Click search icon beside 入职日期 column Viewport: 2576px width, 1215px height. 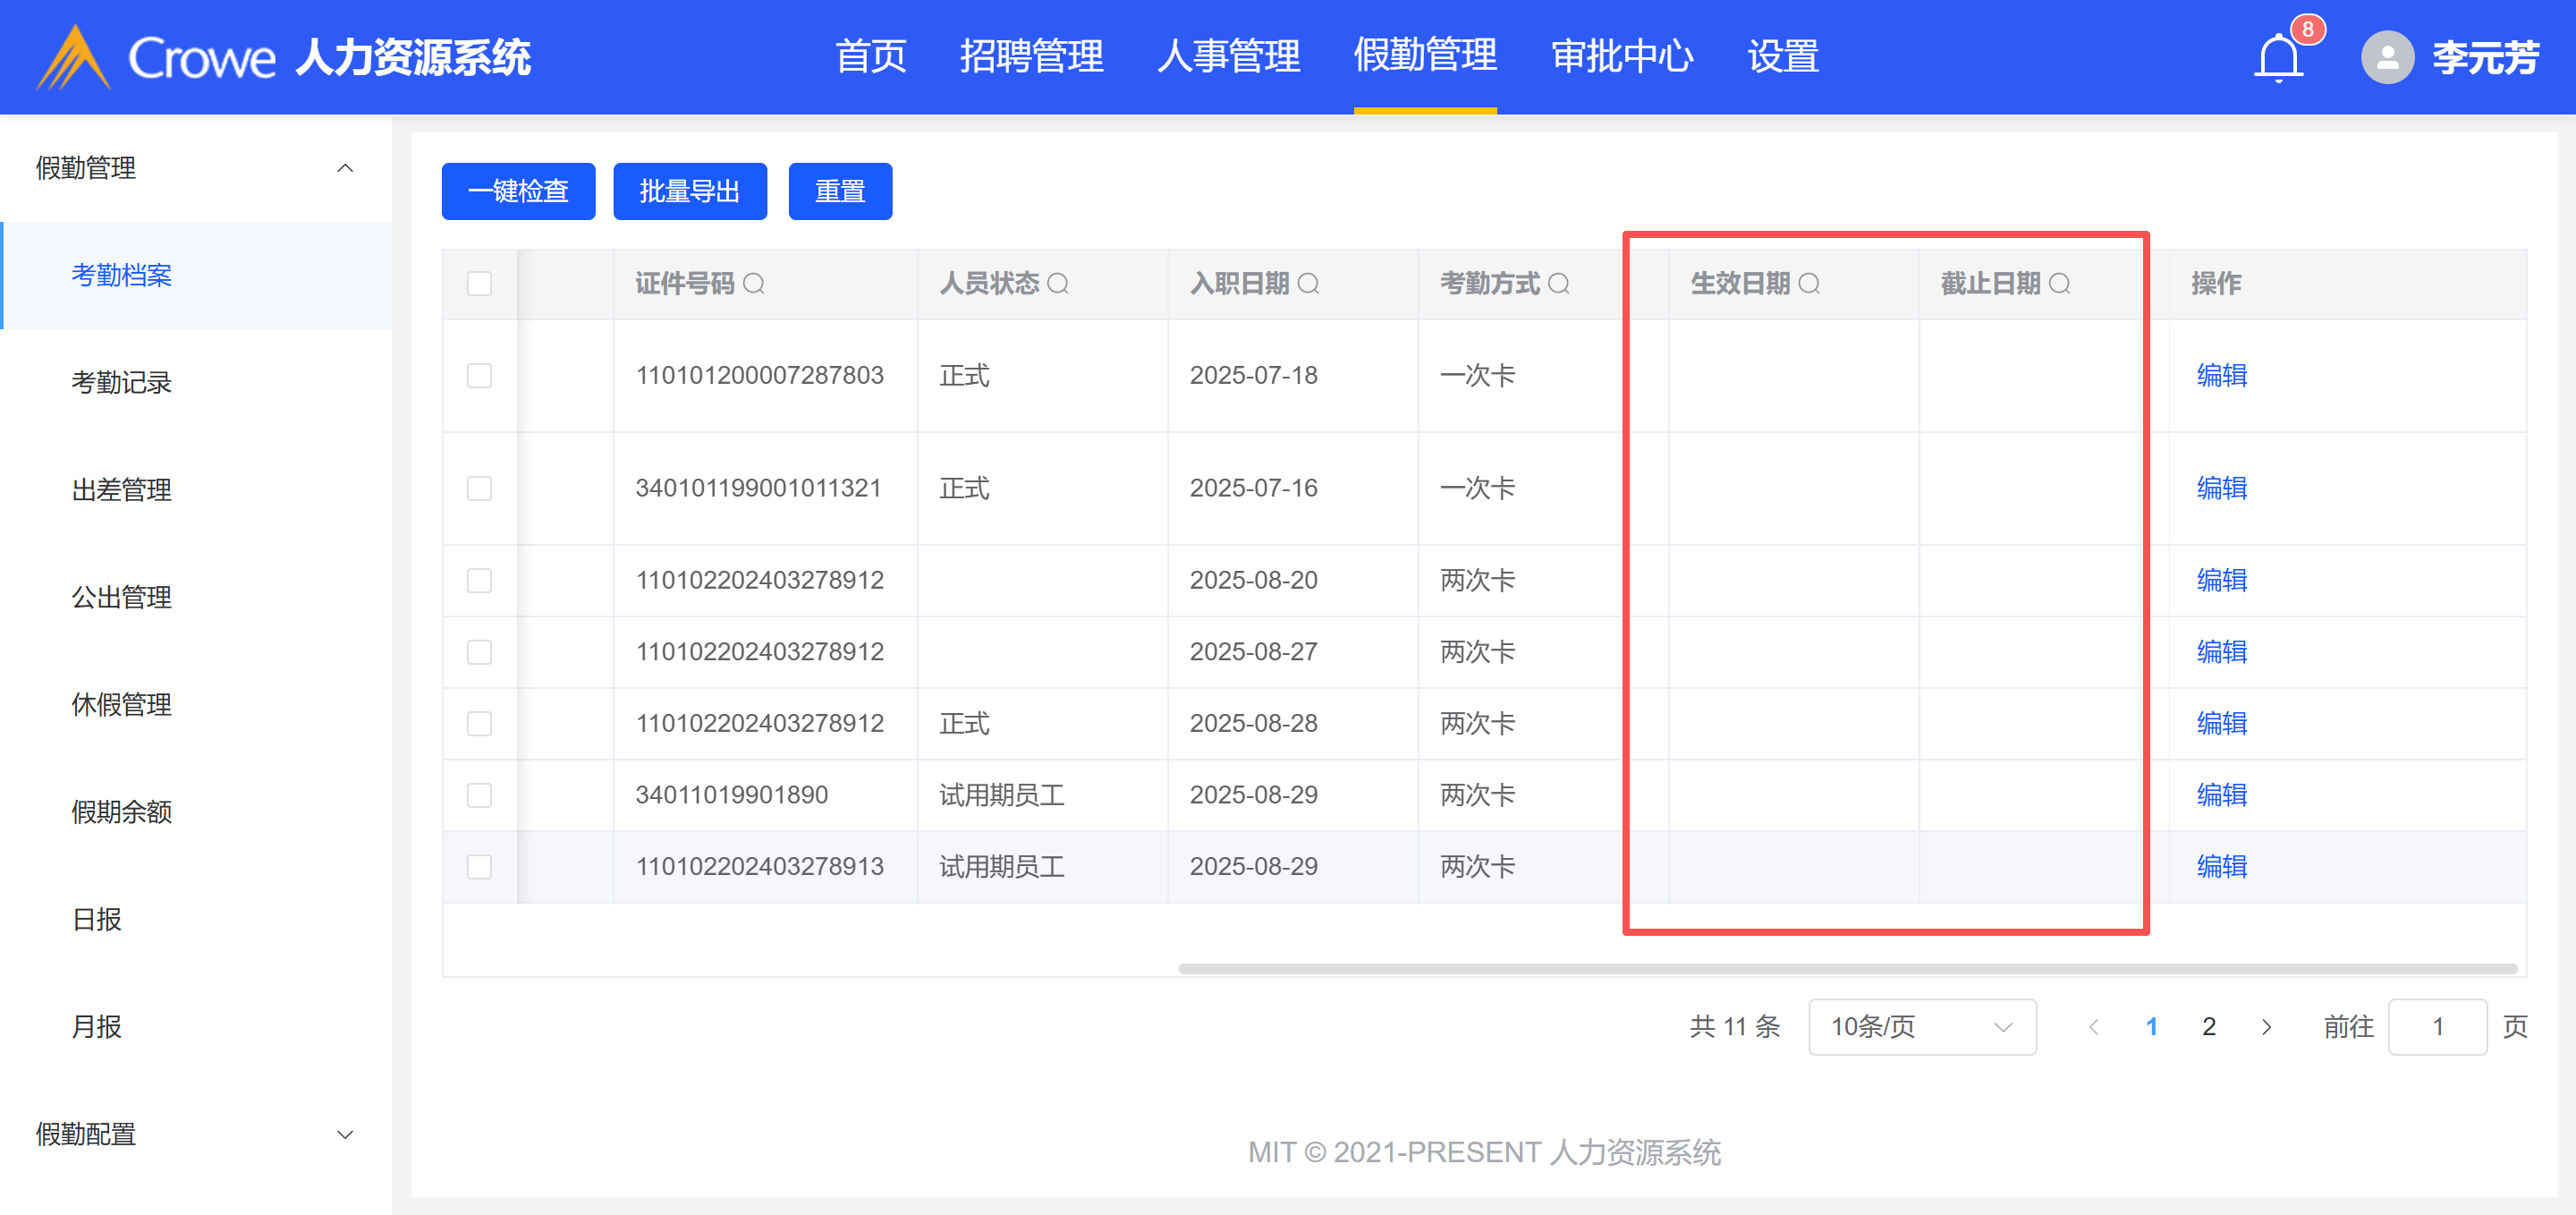click(x=1308, y=284)
